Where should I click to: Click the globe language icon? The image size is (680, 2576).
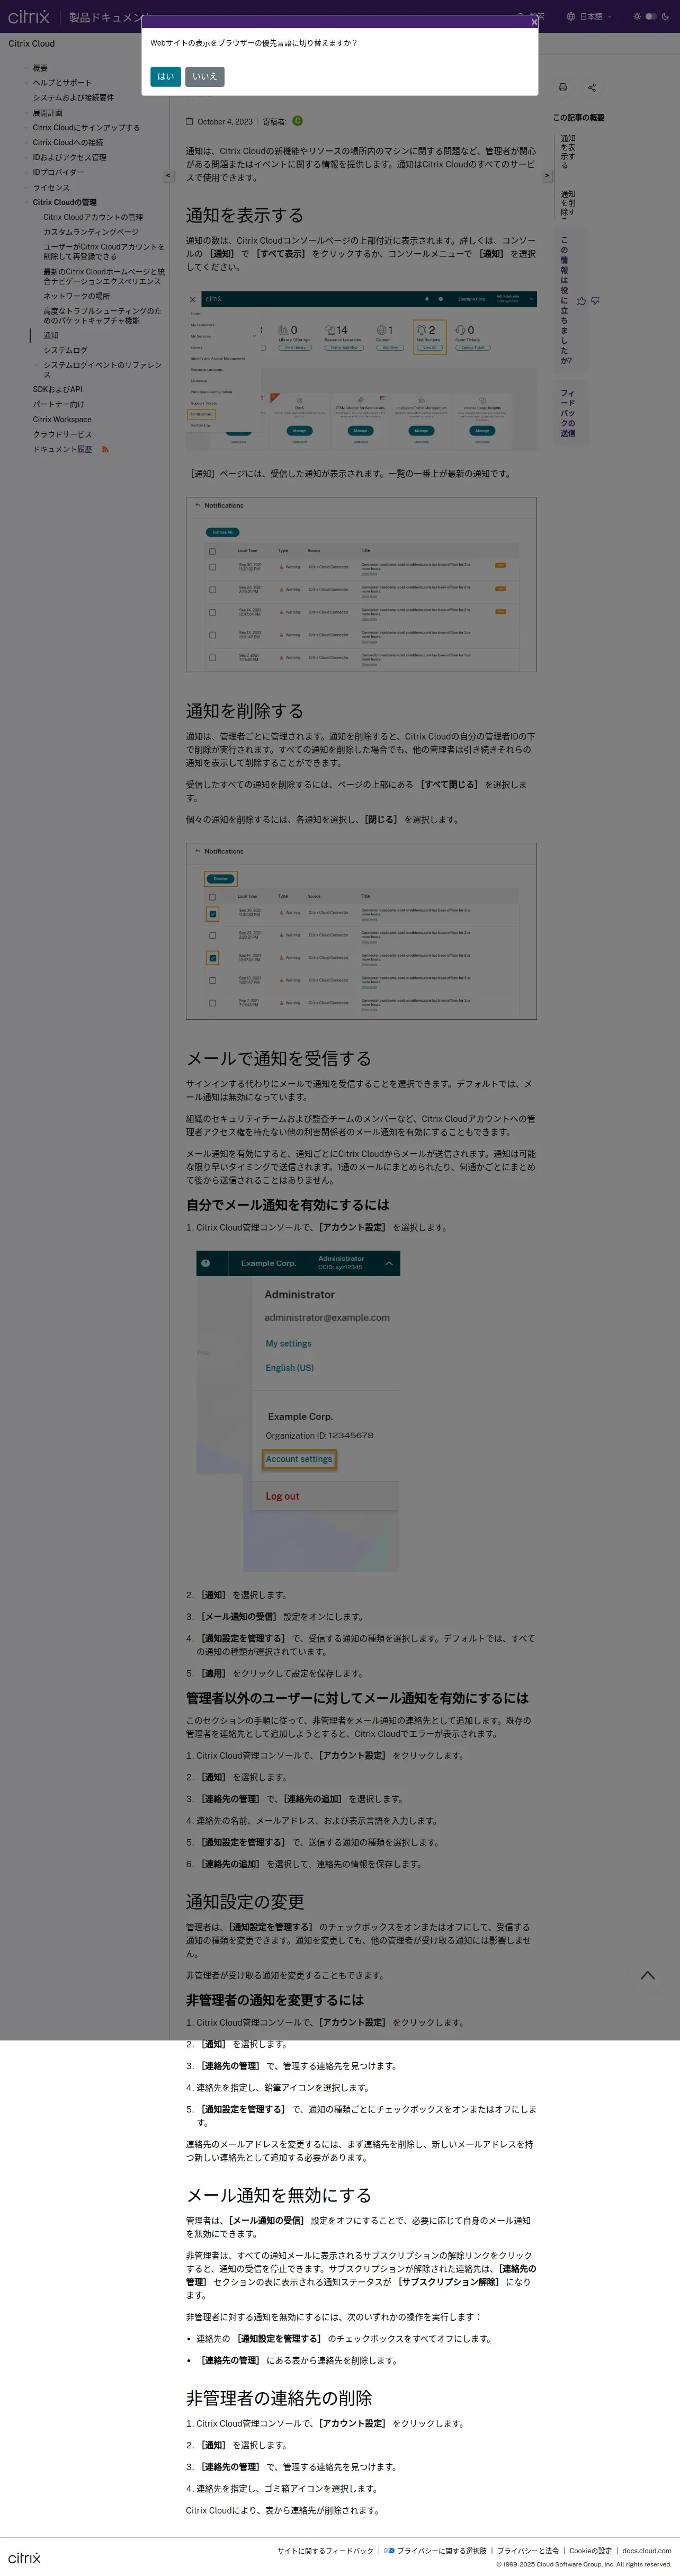571,17
